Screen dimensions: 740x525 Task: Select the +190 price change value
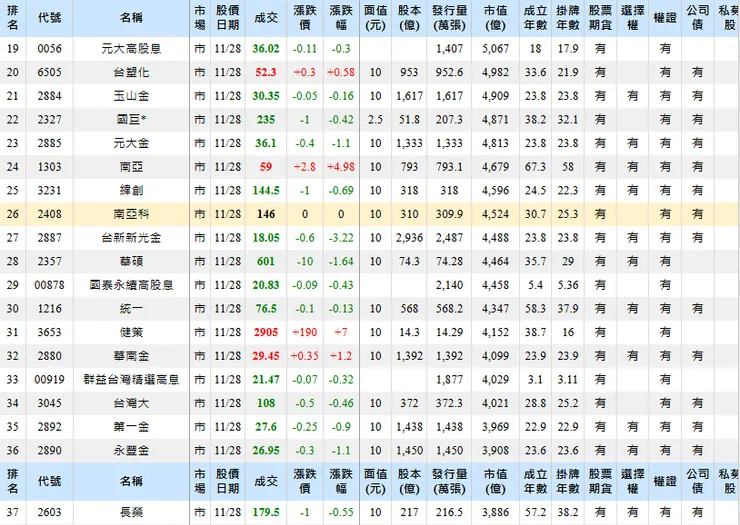click(x=304, y=332)
